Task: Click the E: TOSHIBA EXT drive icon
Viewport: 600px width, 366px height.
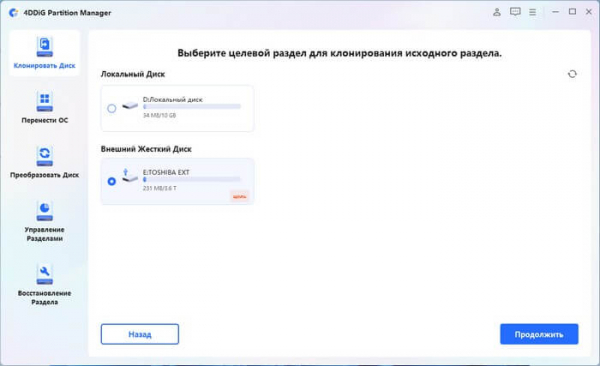Action: pos(130,176)
